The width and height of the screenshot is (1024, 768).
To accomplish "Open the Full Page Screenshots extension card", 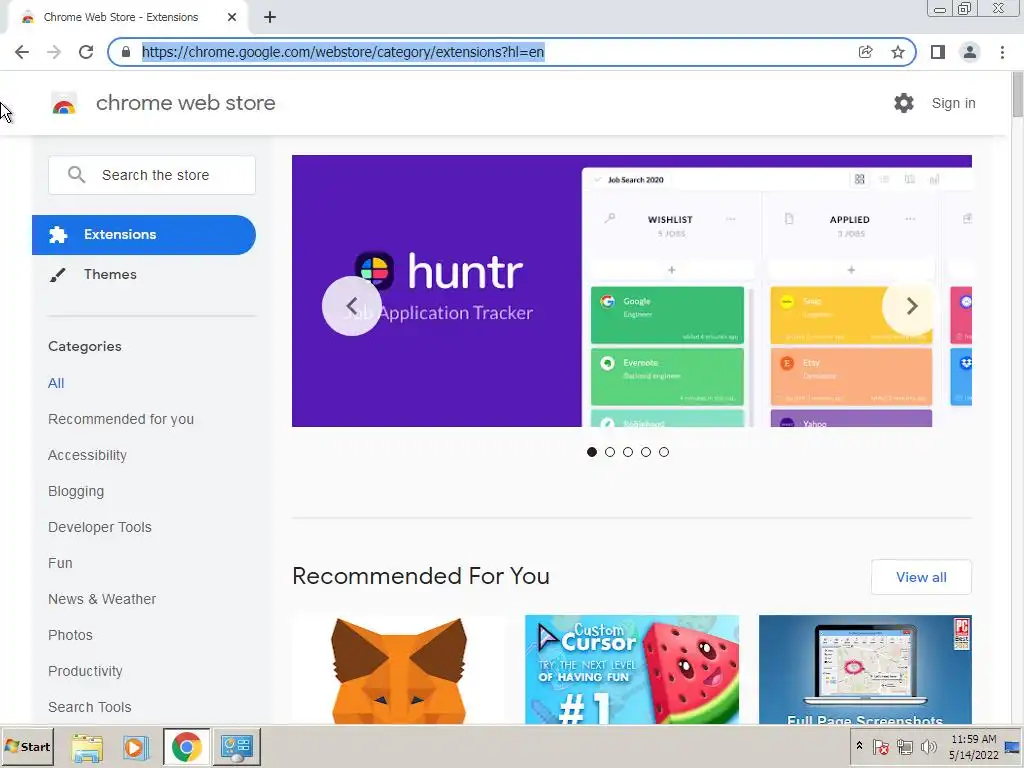I will click(865, 669).
